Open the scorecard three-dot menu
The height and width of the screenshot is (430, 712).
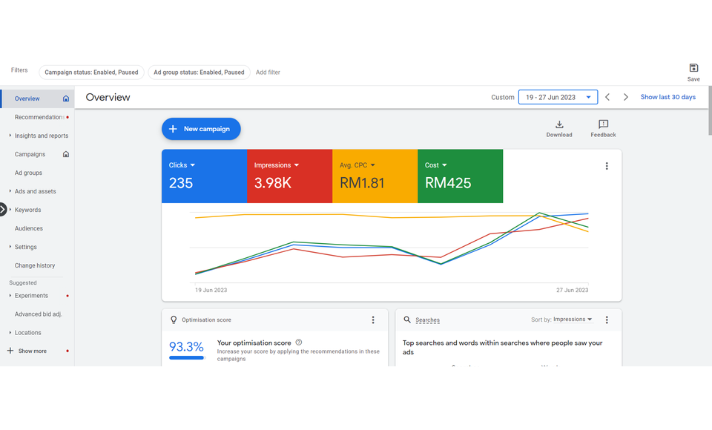click(x=605, y=167)
